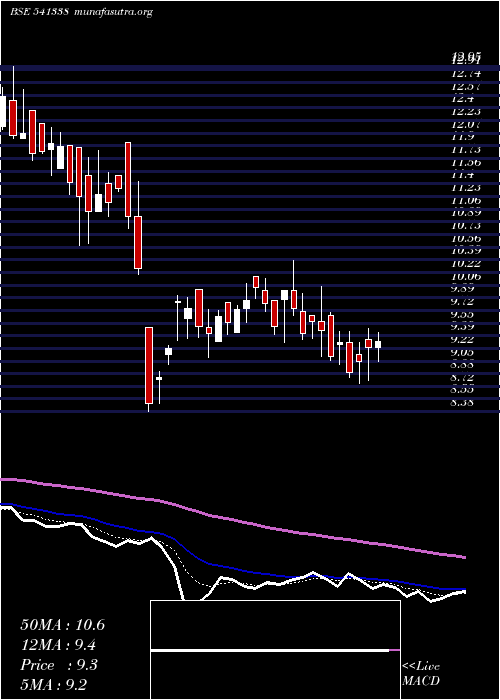
Task: Click the MACD histogram box
Action: 275,650
